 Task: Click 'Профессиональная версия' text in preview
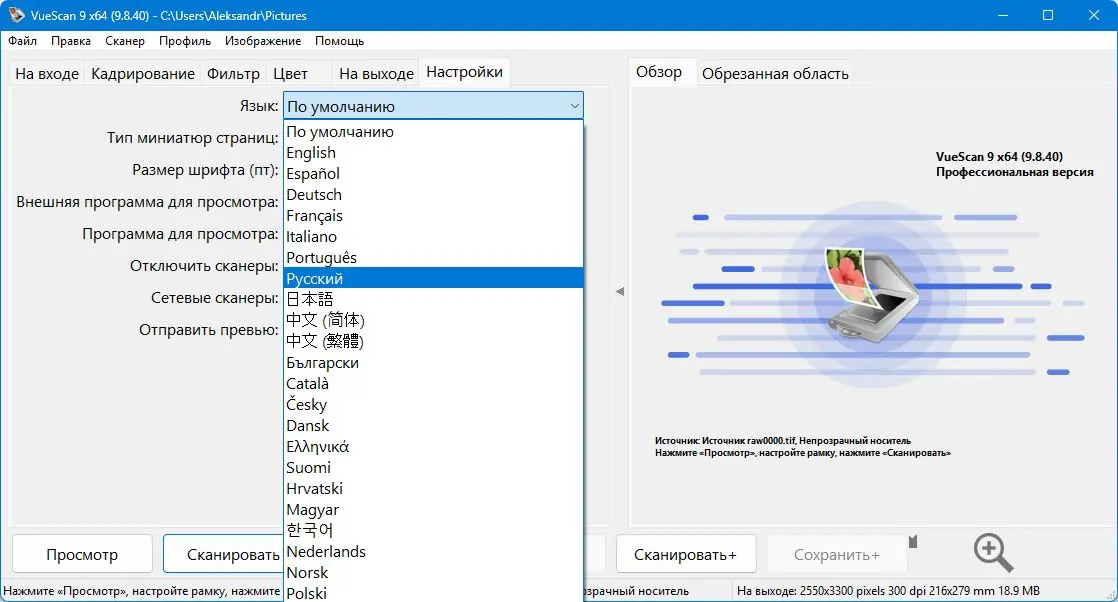tap(1015, 172)
